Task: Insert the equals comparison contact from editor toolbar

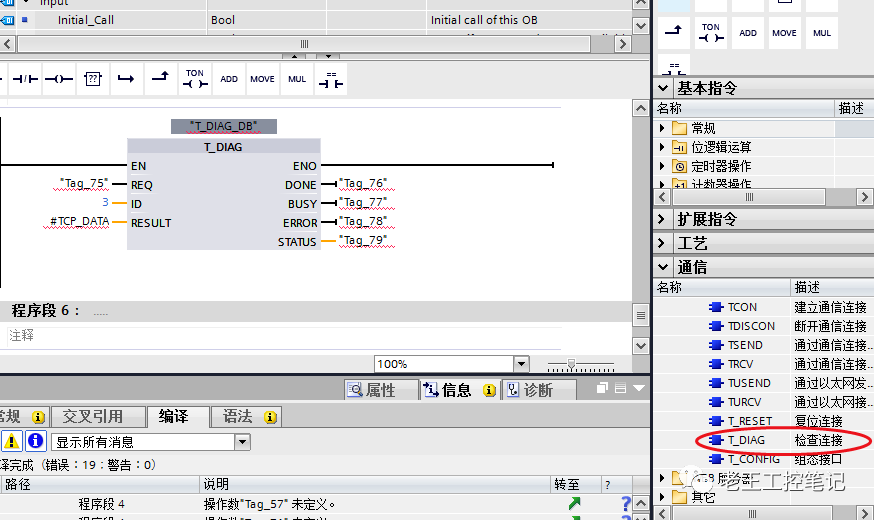Action: tap(331, 79)
